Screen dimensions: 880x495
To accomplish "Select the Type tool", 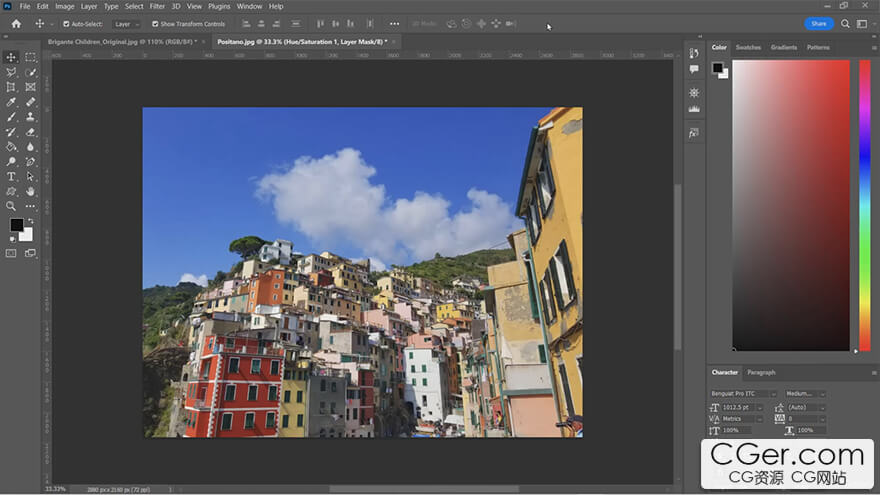I will [x=11, y=176].
